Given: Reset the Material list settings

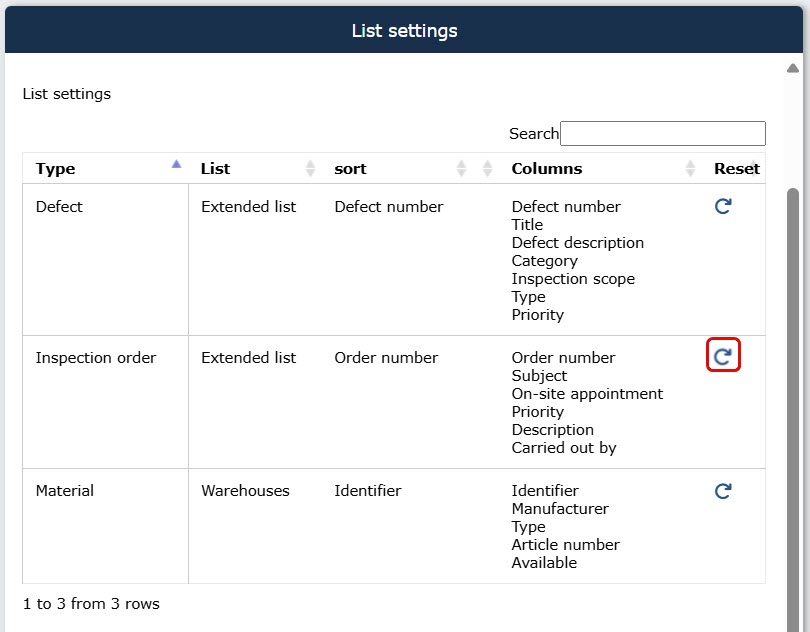Looking at the screenshot, I should click(723, 491).
